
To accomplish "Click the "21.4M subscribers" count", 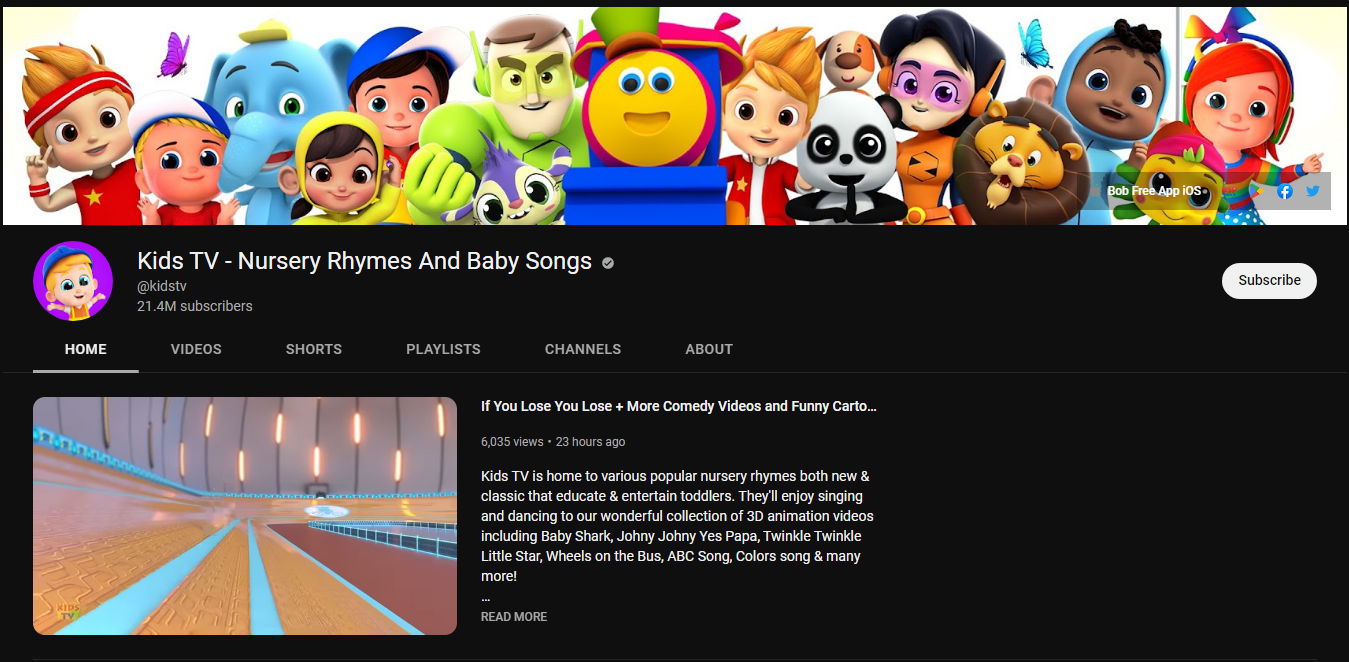I will coord(195,306).
